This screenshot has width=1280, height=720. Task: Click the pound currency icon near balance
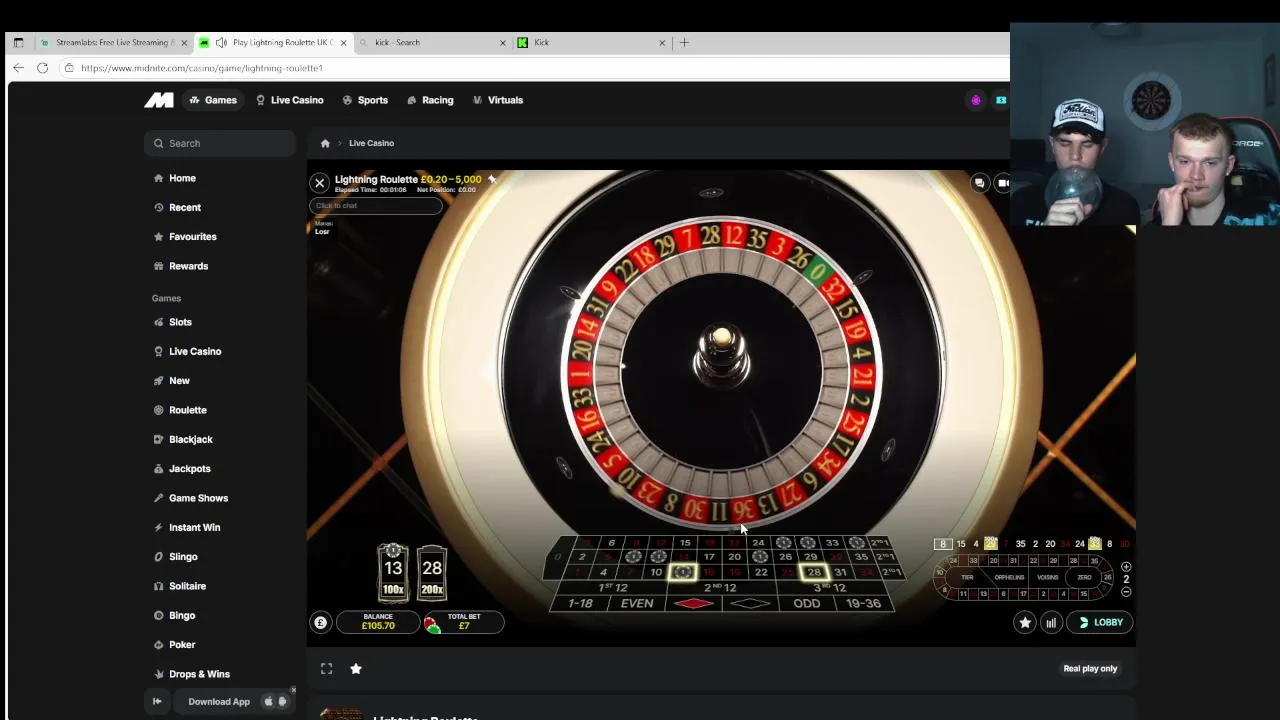click(x=320, y=622)
